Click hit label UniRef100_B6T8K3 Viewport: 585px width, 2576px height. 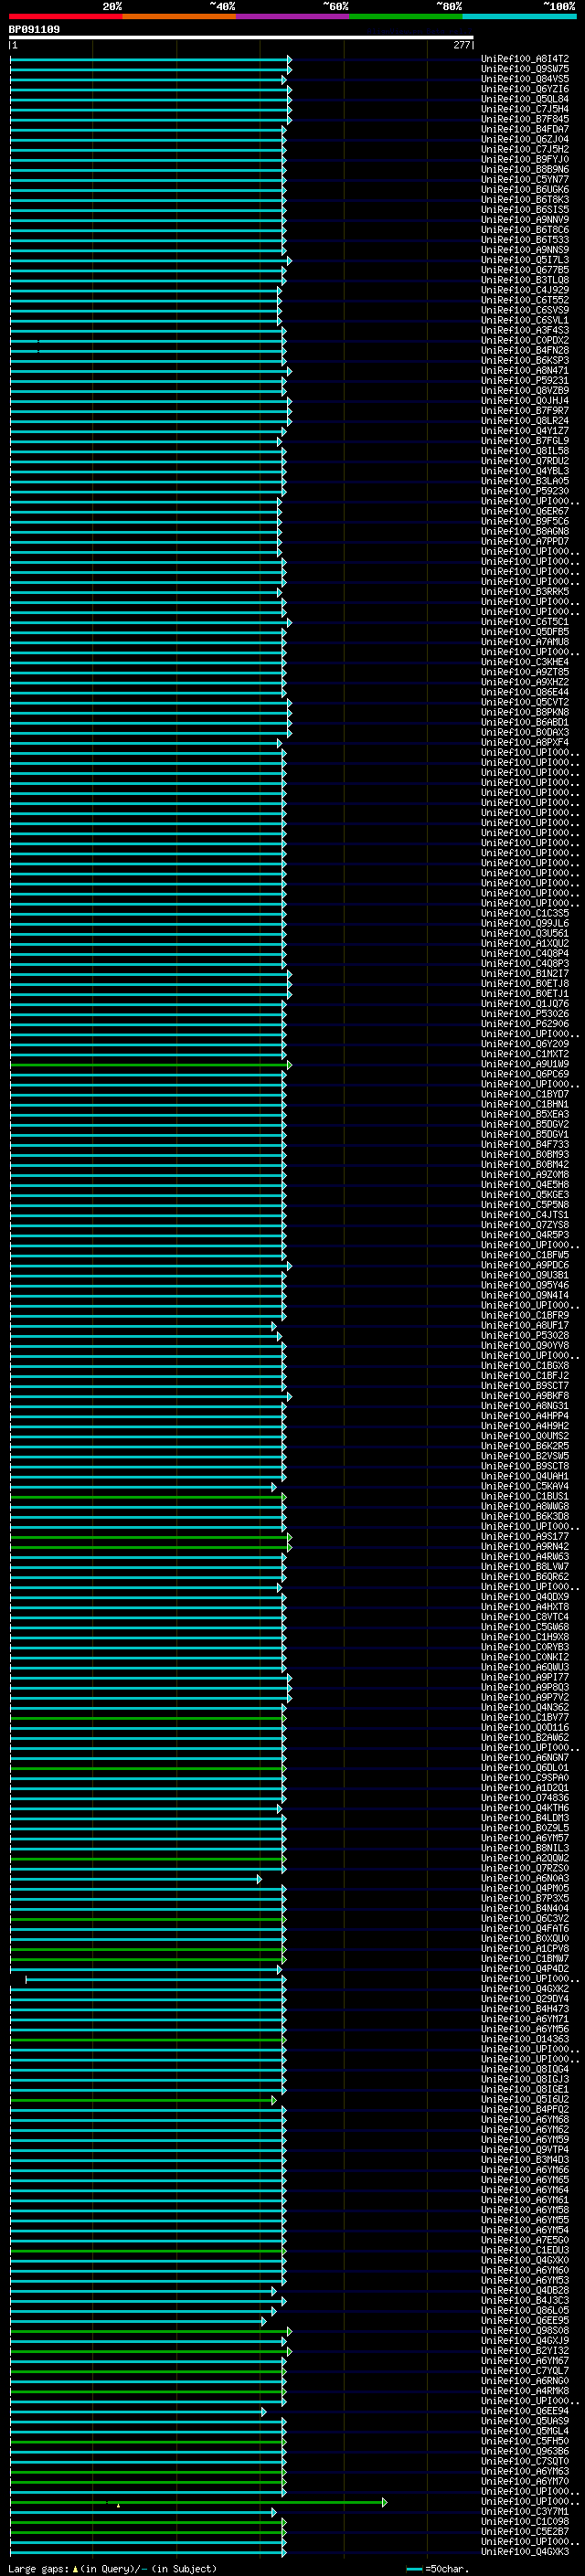[x=525, y=200]
